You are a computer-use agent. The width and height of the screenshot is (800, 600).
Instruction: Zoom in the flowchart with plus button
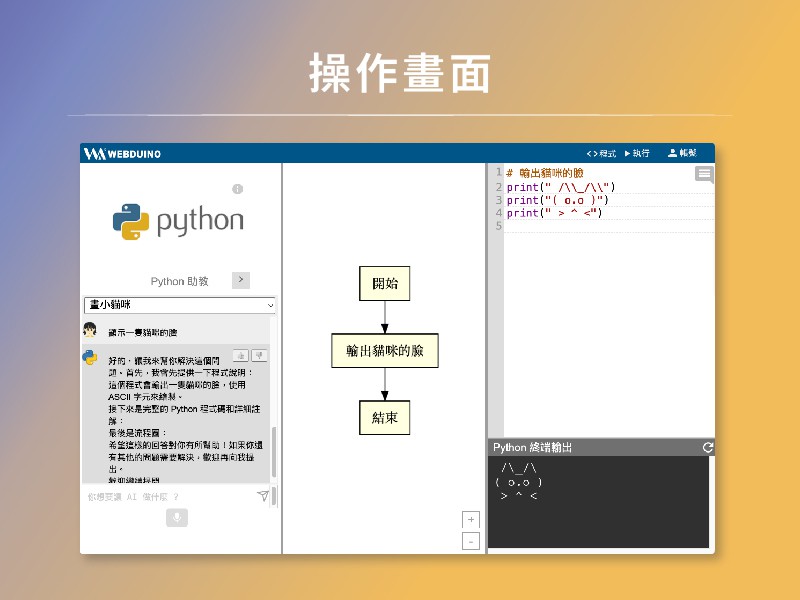[x=471, y=519]
